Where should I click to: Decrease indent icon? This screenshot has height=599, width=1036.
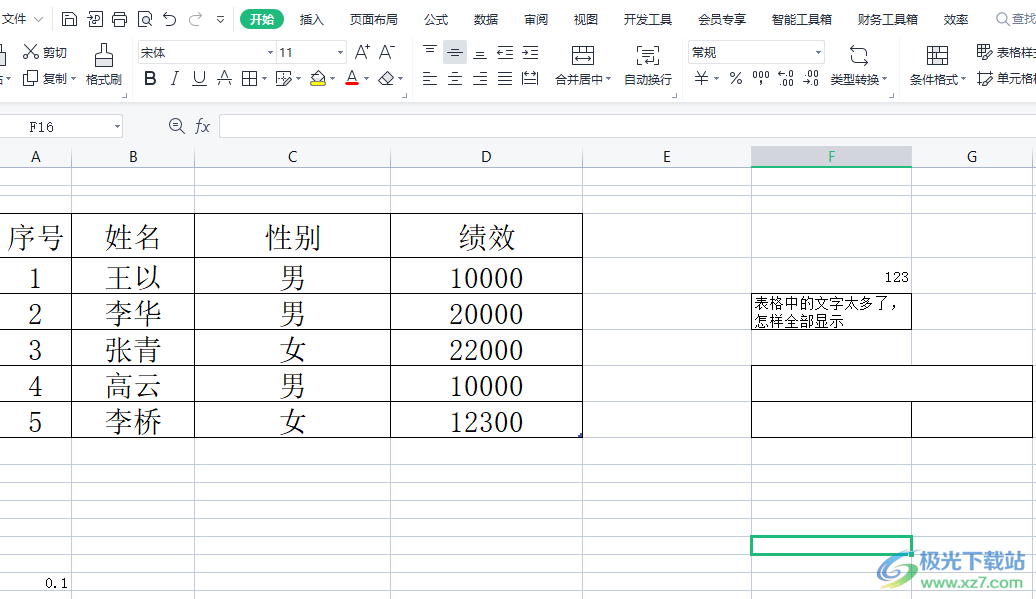(x=505, y=52)
